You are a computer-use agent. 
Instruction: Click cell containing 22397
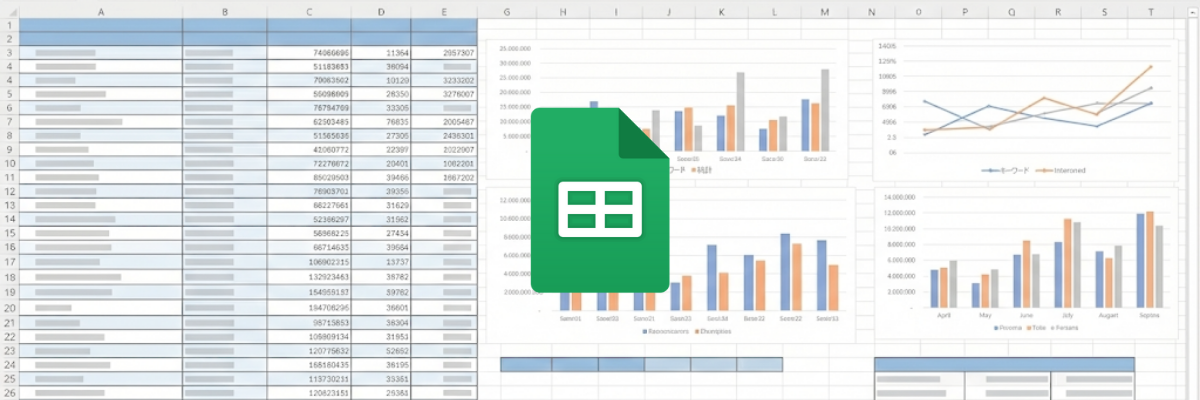381,149
